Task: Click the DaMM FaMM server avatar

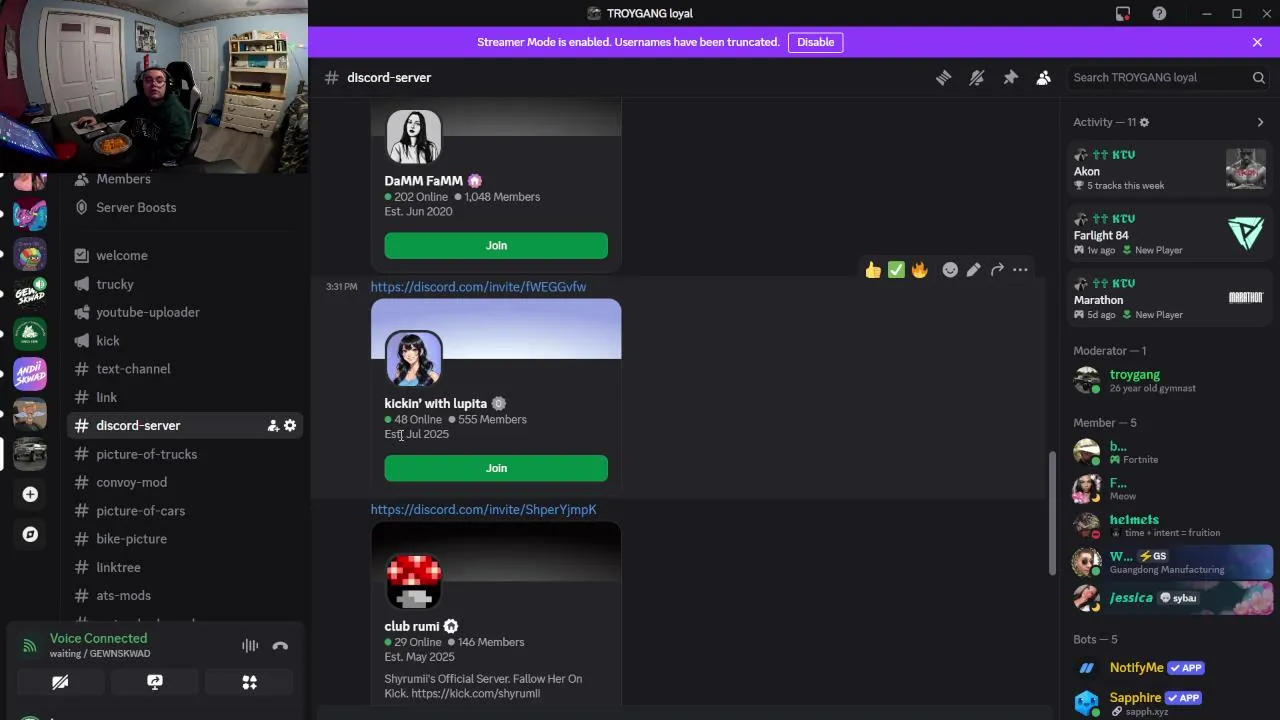Action: (x=414, y=137)
